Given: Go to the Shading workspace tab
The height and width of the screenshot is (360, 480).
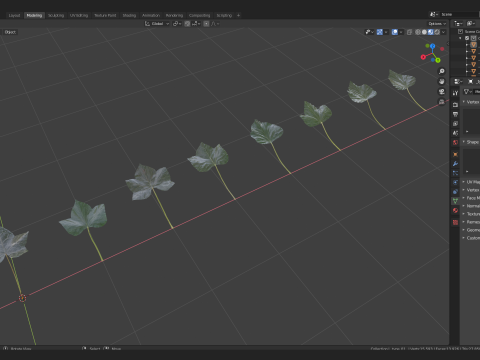Looking at the screenshot, I should (129, 15).
